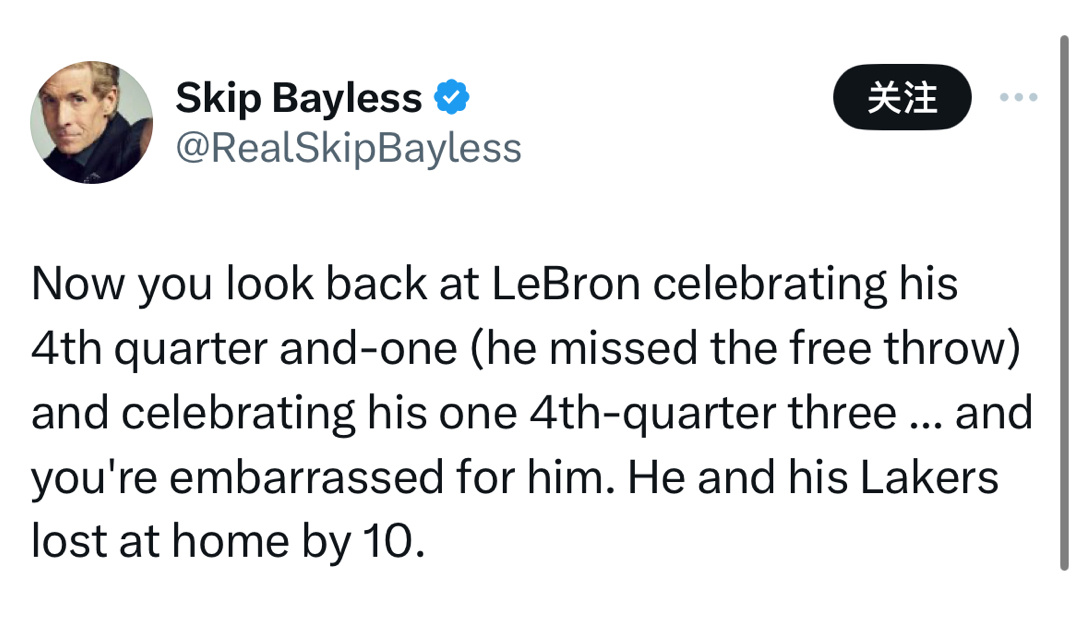Click the vertical scrollbar on the right
The height and width of the screenshot is (642, 1076).
(x=1063, y=300)
